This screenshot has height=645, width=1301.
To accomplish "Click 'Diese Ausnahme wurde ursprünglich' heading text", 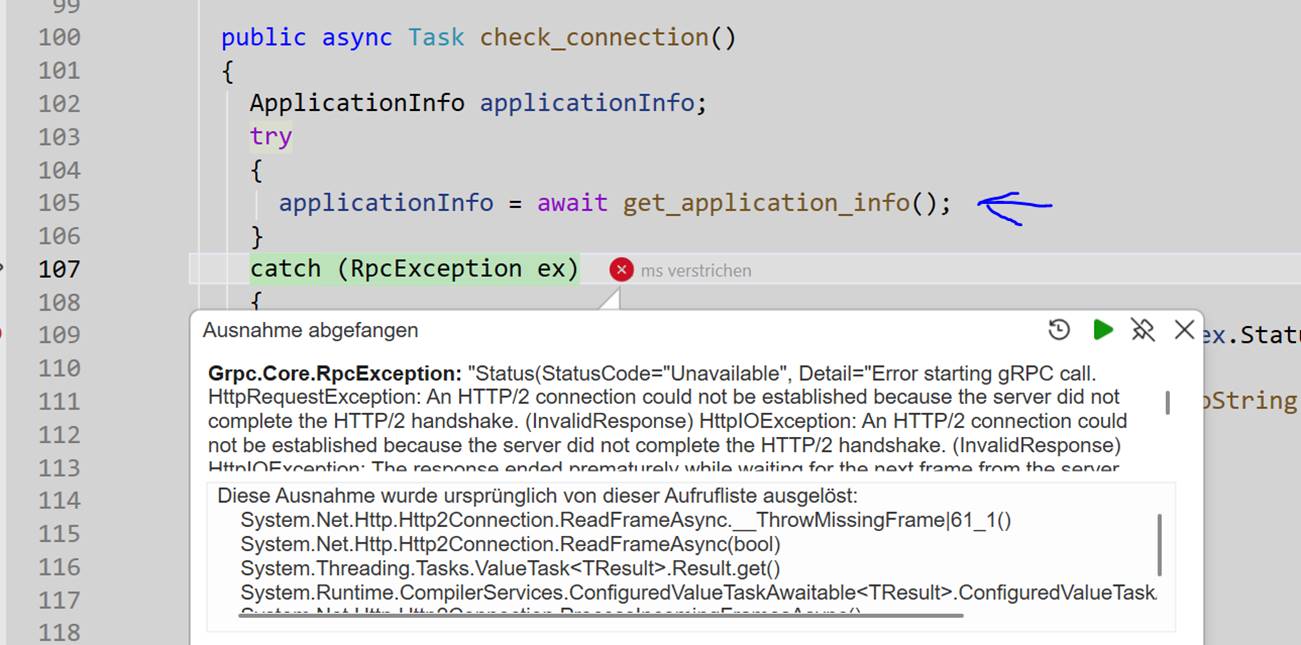I will pos(538,496).
